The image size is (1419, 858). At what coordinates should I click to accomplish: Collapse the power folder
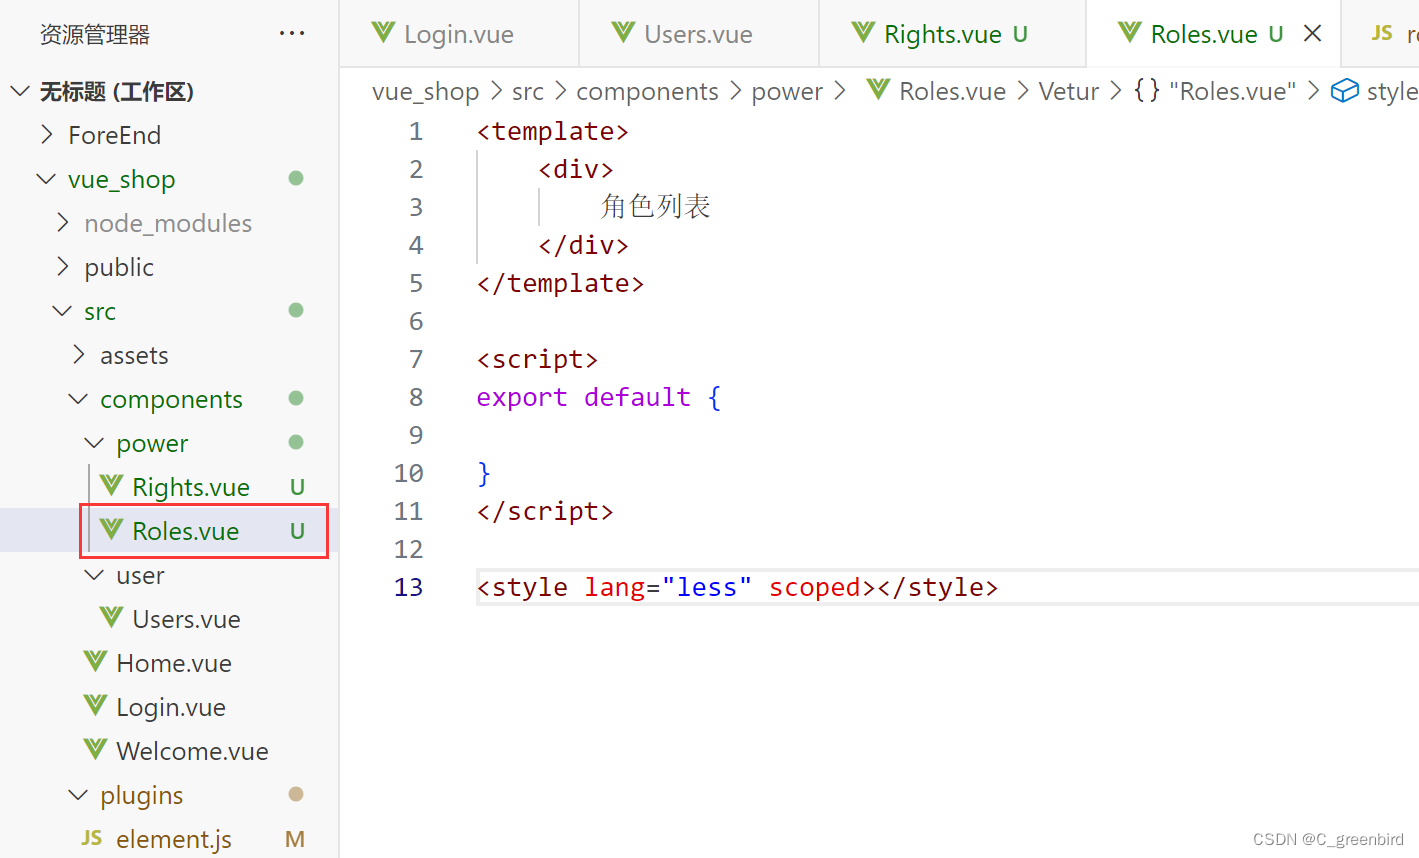(x=94, y=443)
